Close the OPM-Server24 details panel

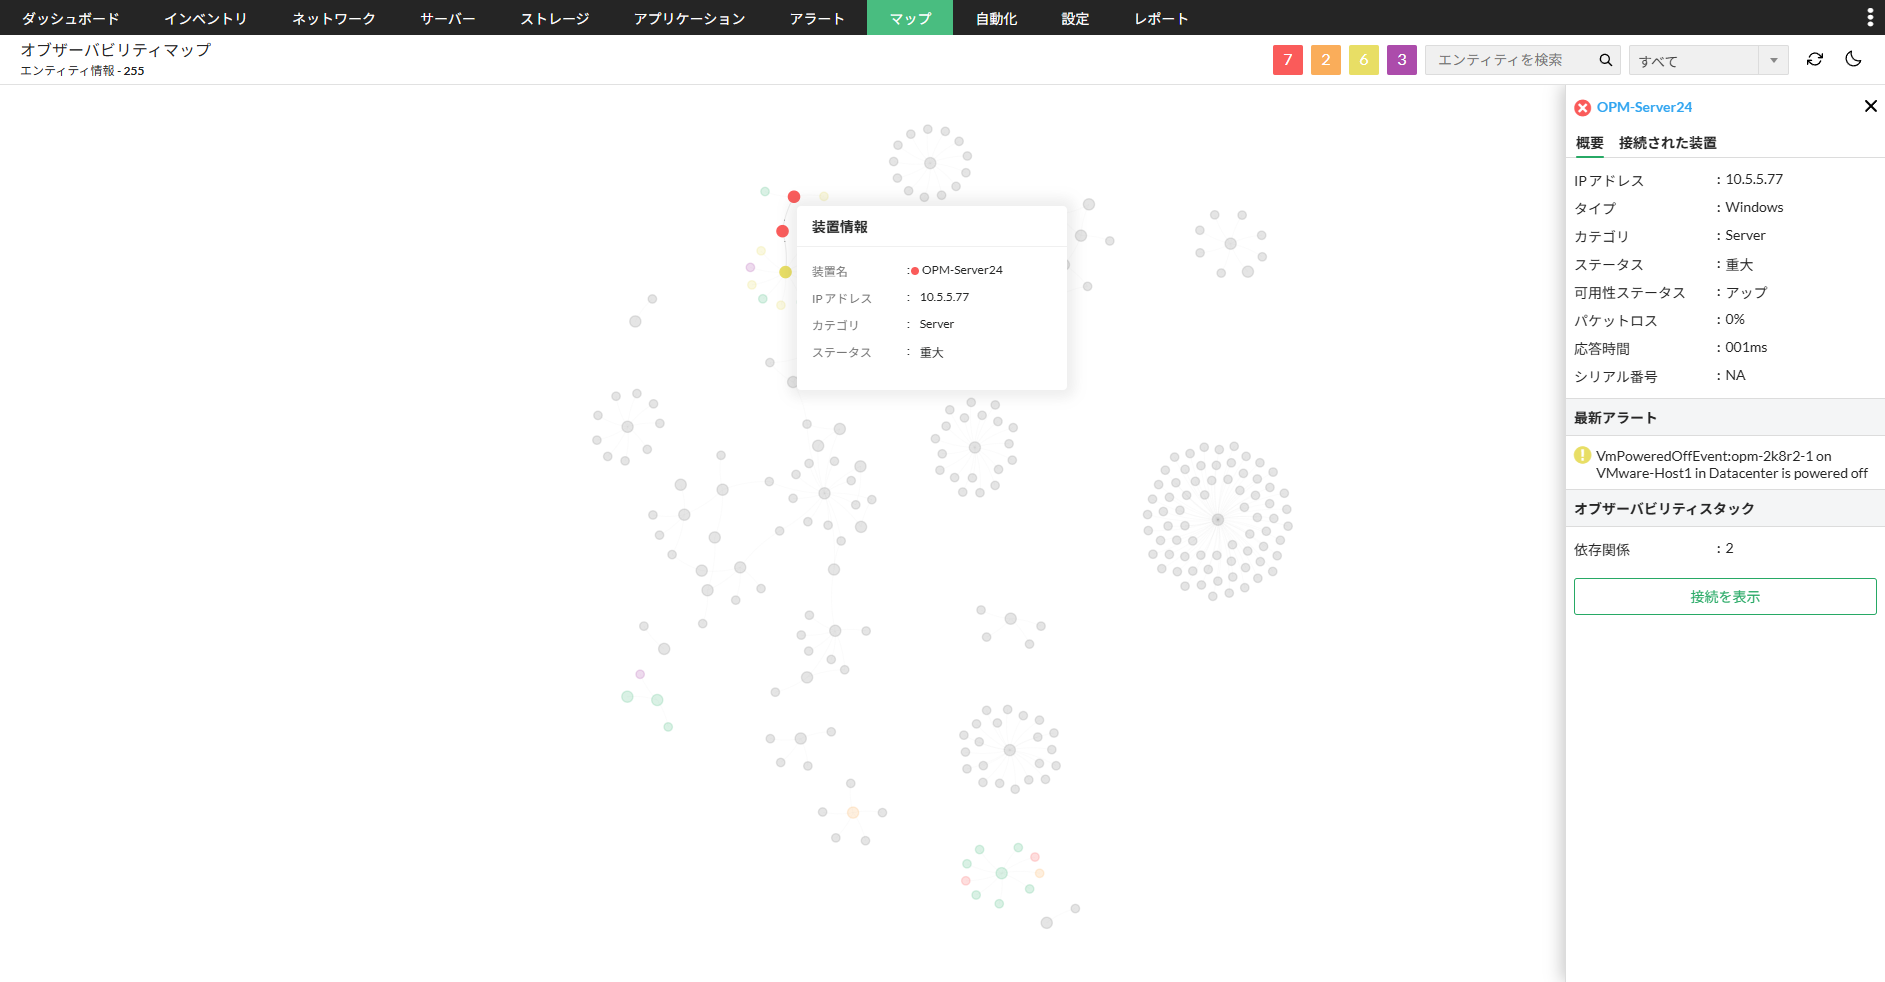pyautogui.click(x=1871, y=106)
